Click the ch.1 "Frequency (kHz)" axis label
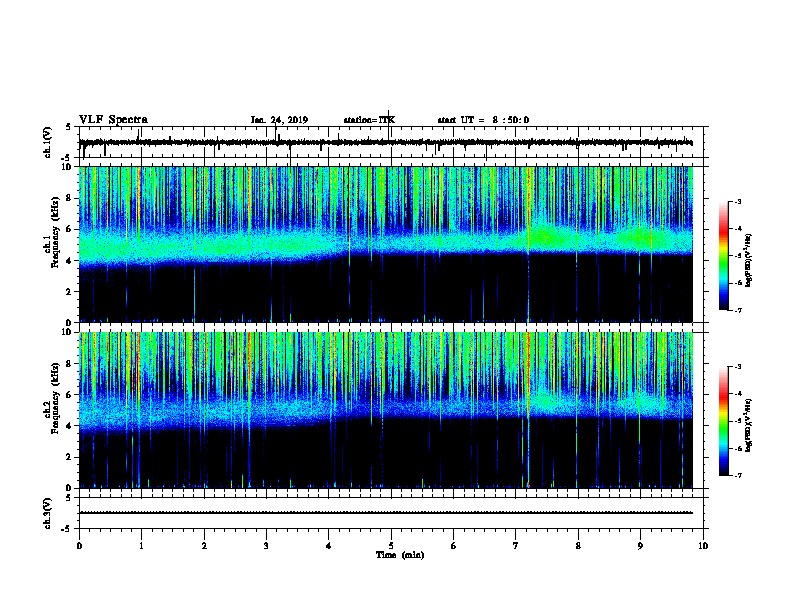This screenshot has height=612, width=792. tap(55, 232)
